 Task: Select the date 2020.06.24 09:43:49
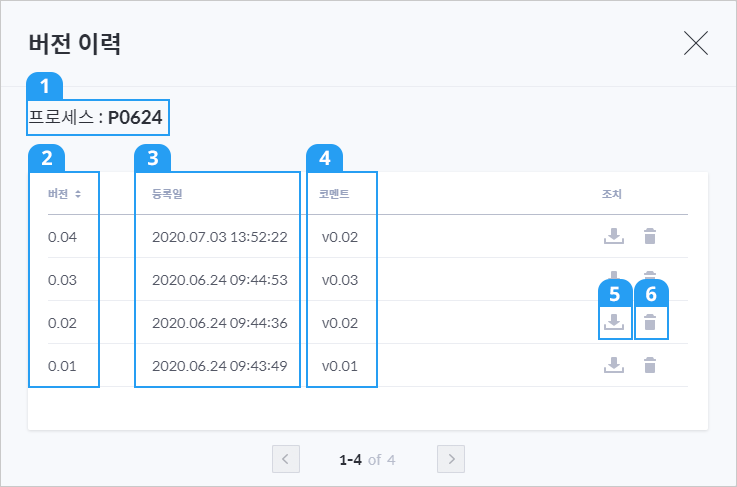[220, 366]
